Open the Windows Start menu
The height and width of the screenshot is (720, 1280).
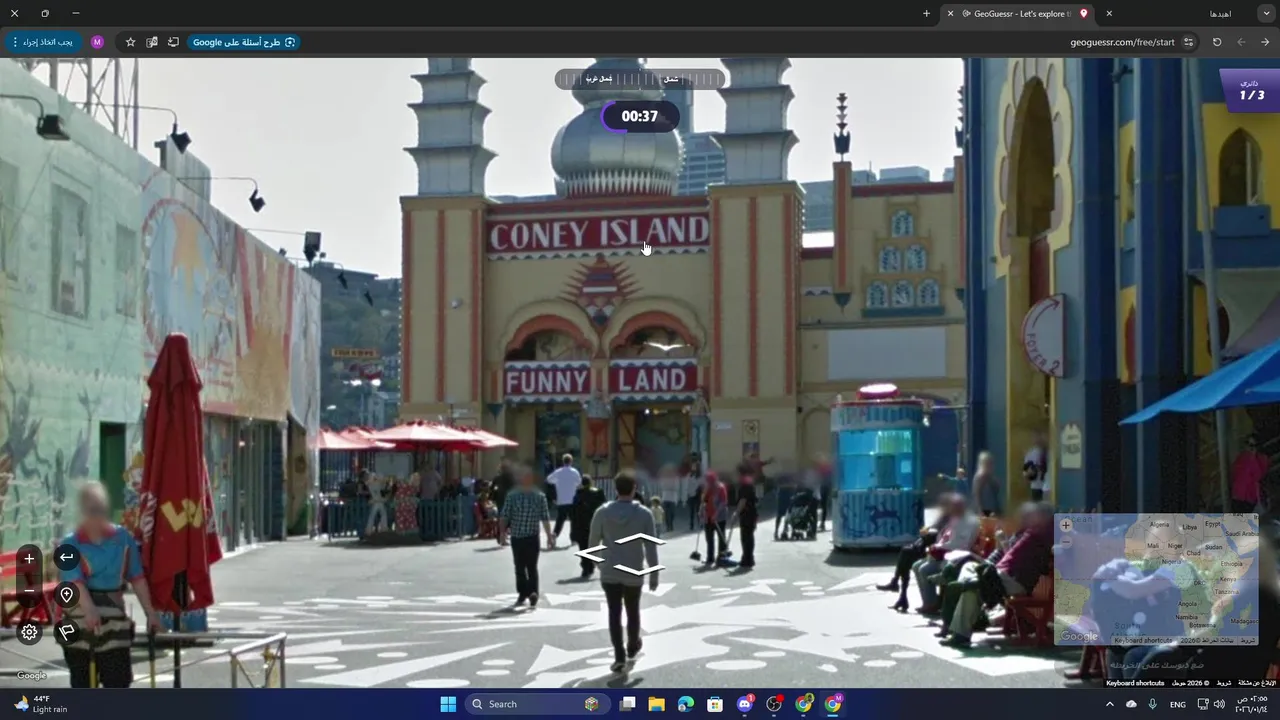coord(448,704)
